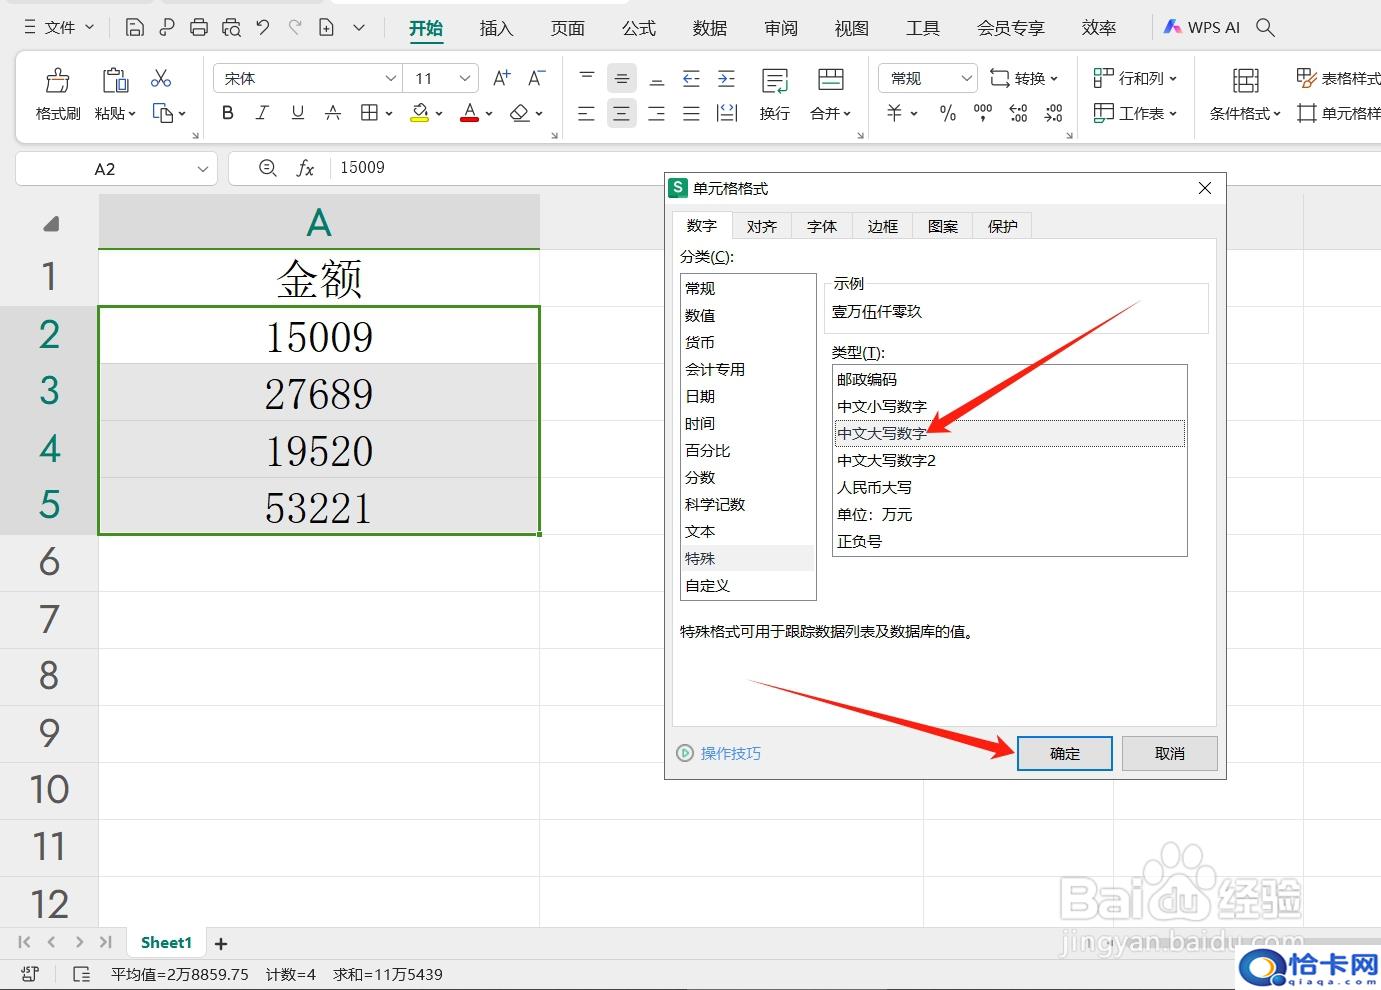Click 工作表 button in ribbon

click(1135, 113)
